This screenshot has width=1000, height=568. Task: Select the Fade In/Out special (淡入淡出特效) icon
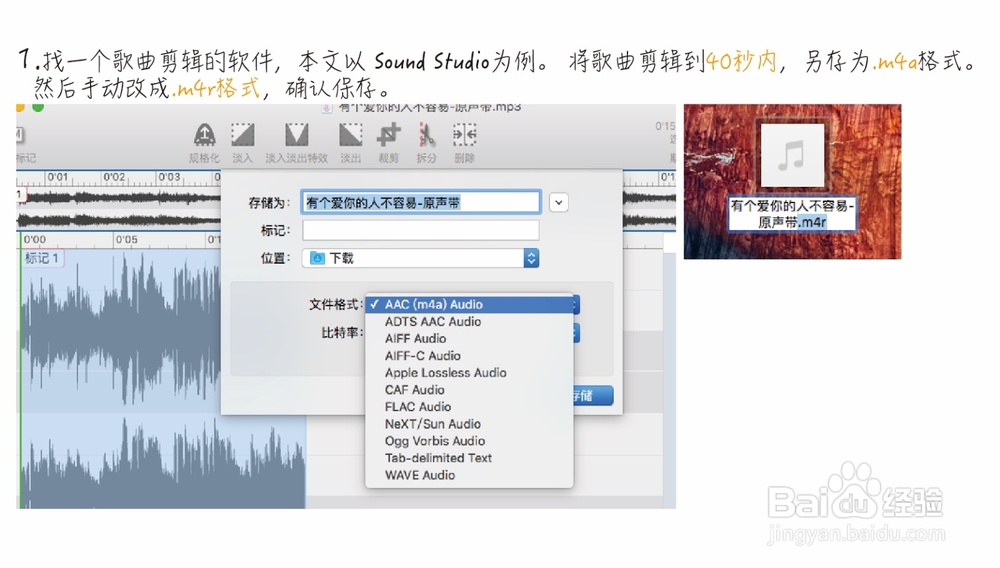297,135
